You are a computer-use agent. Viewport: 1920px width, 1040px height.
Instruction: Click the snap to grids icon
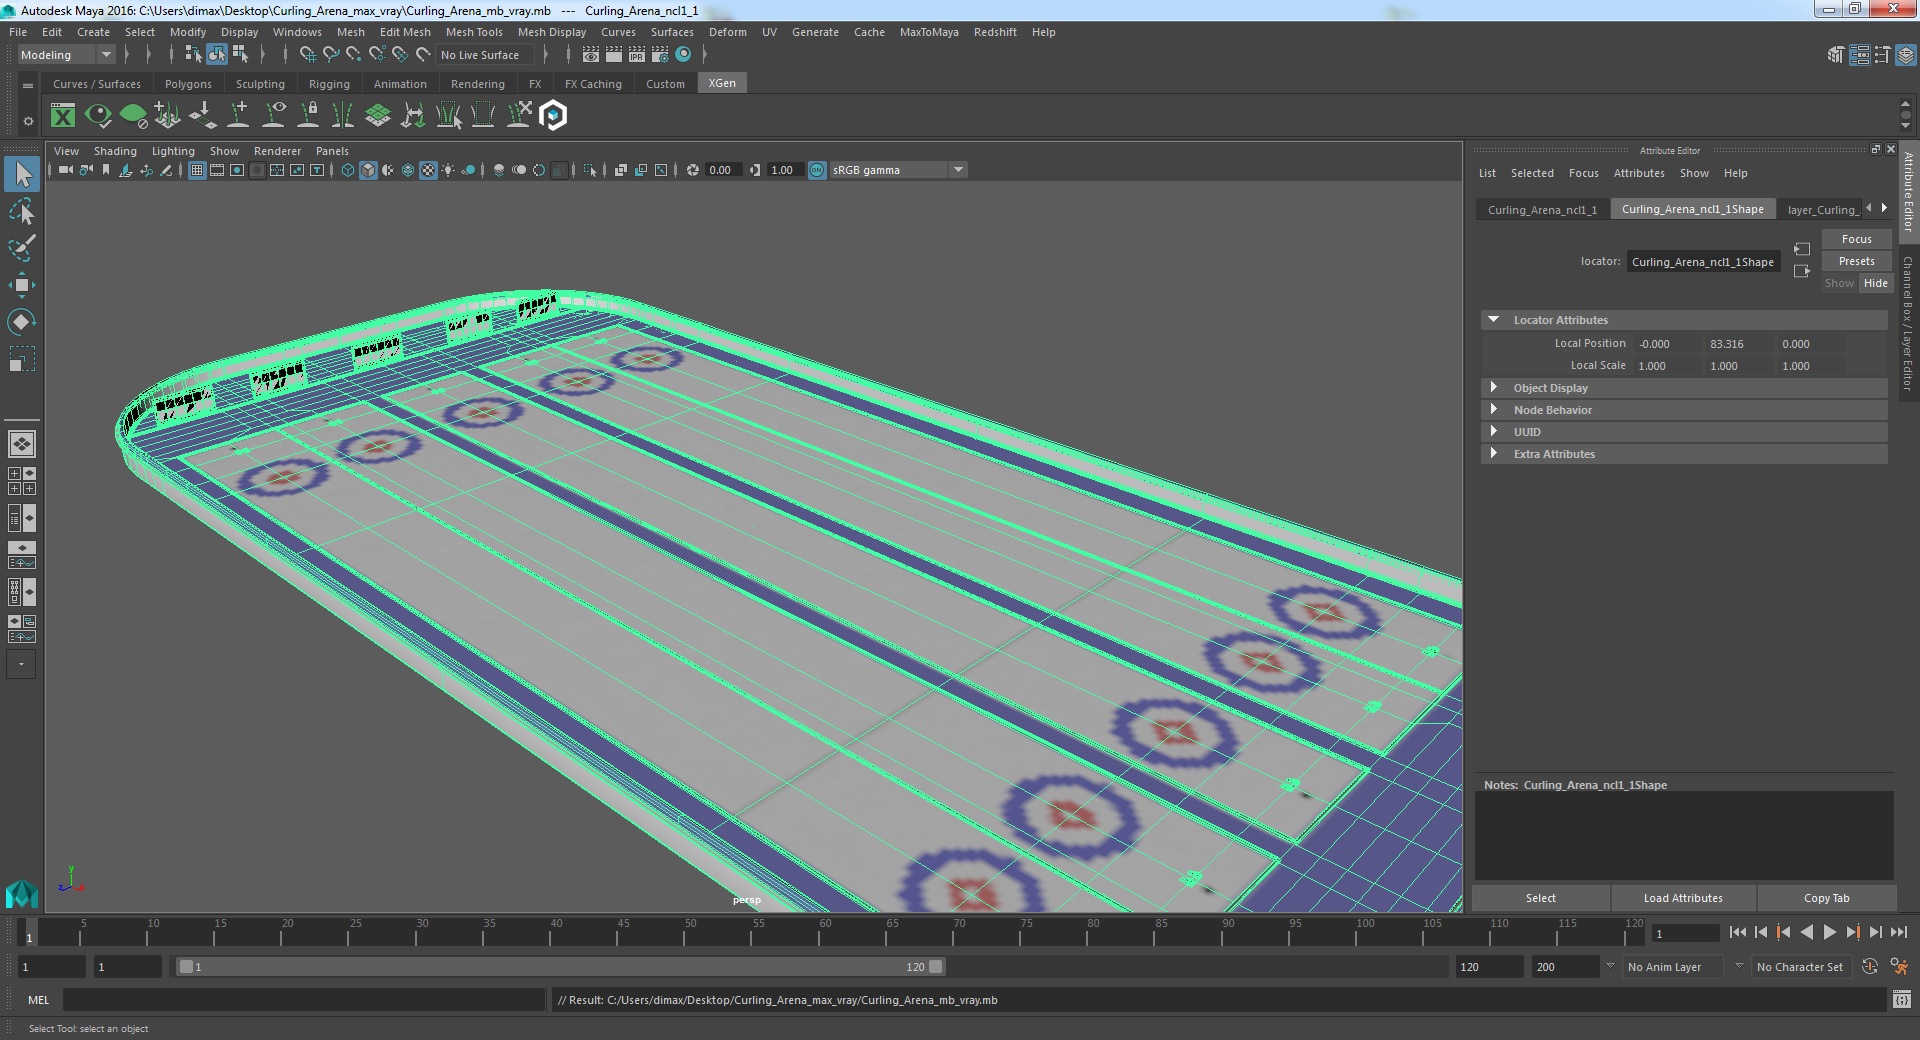[308, 55]
